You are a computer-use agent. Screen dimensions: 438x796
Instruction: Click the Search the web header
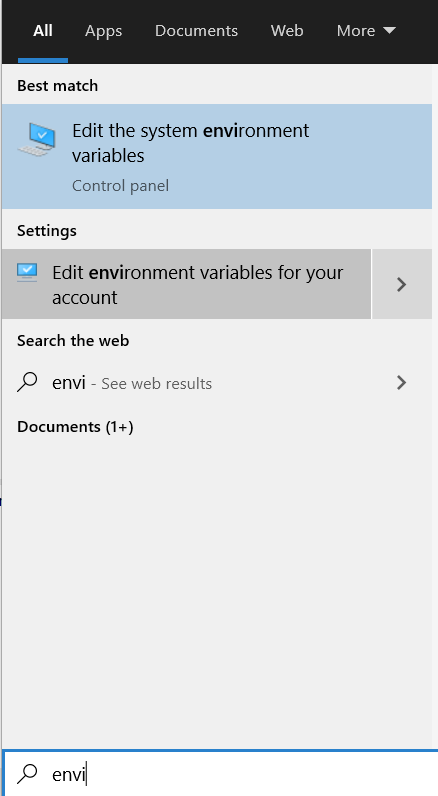(73, 341)
